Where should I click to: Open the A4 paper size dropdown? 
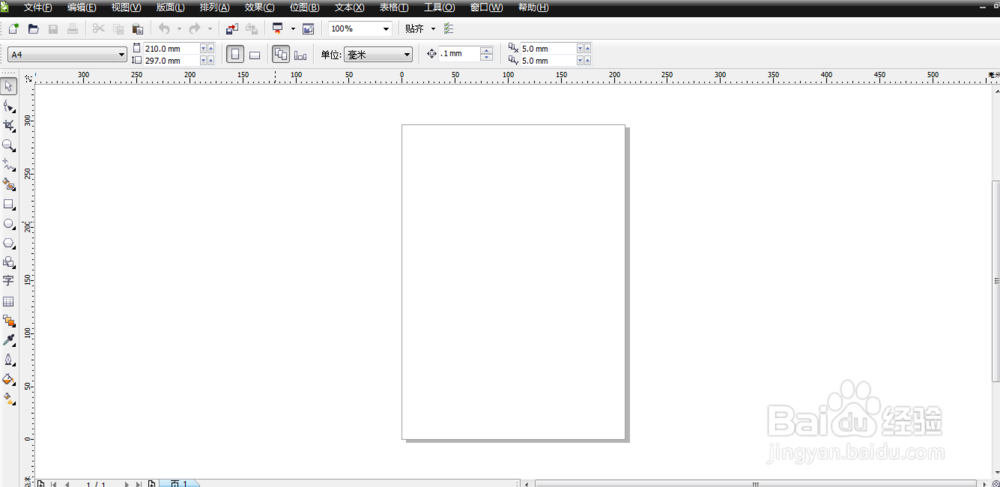pos(122,55)
